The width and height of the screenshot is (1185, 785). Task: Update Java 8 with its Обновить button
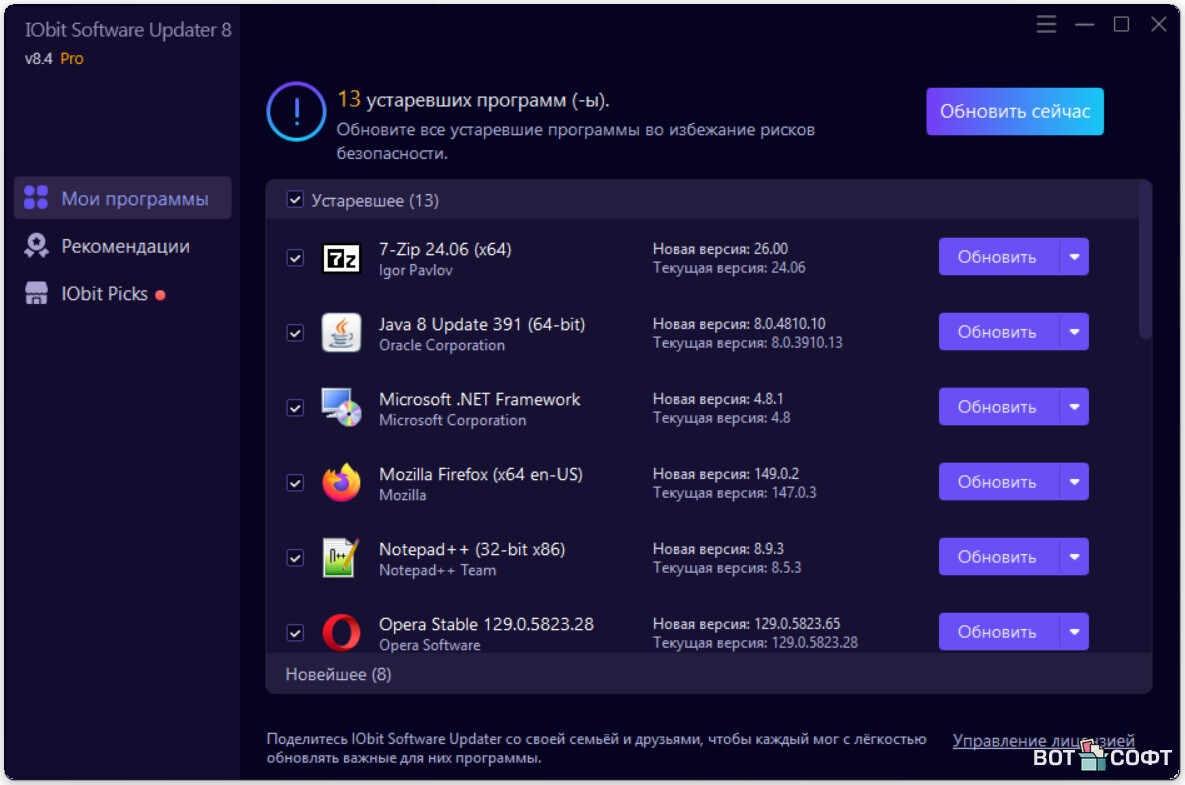pyautogui.click(x=997, y=332)
